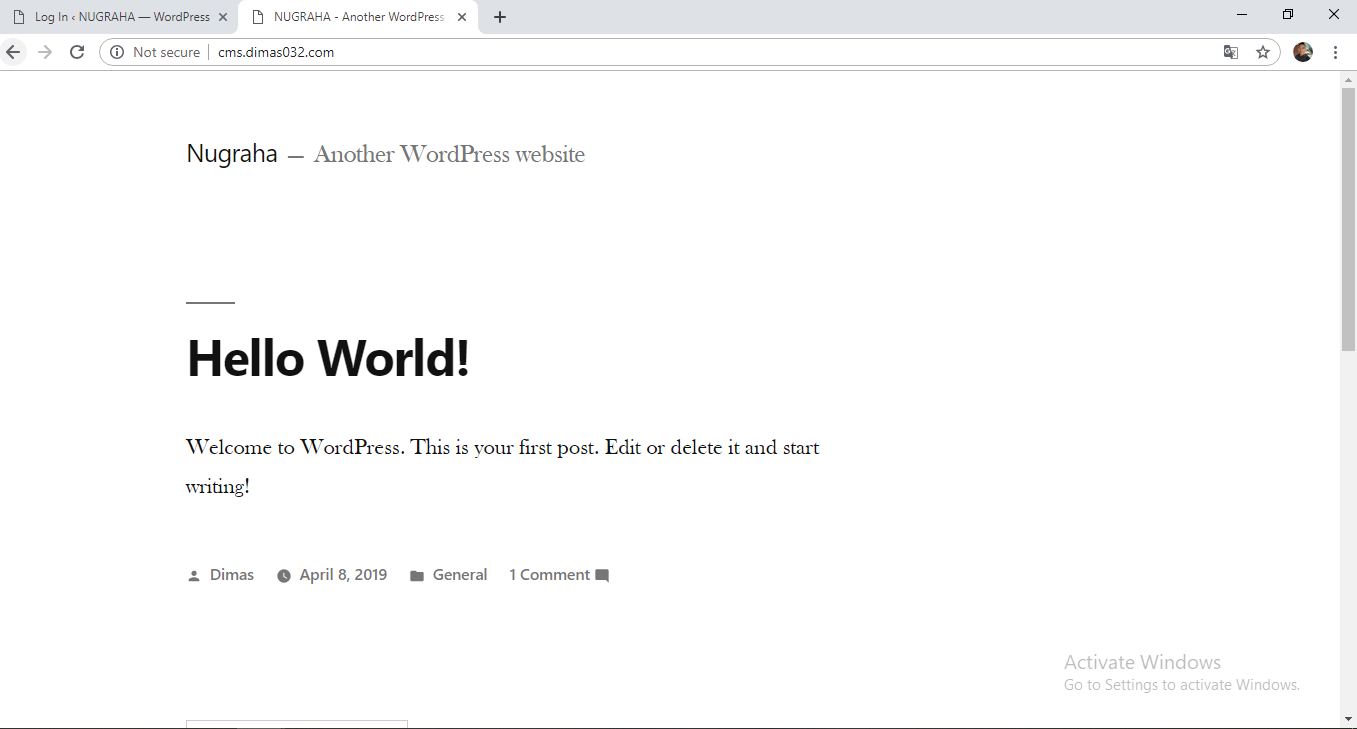The image size is (1357, 729).
Task: Open the General category link
Action: click(460, 575)
